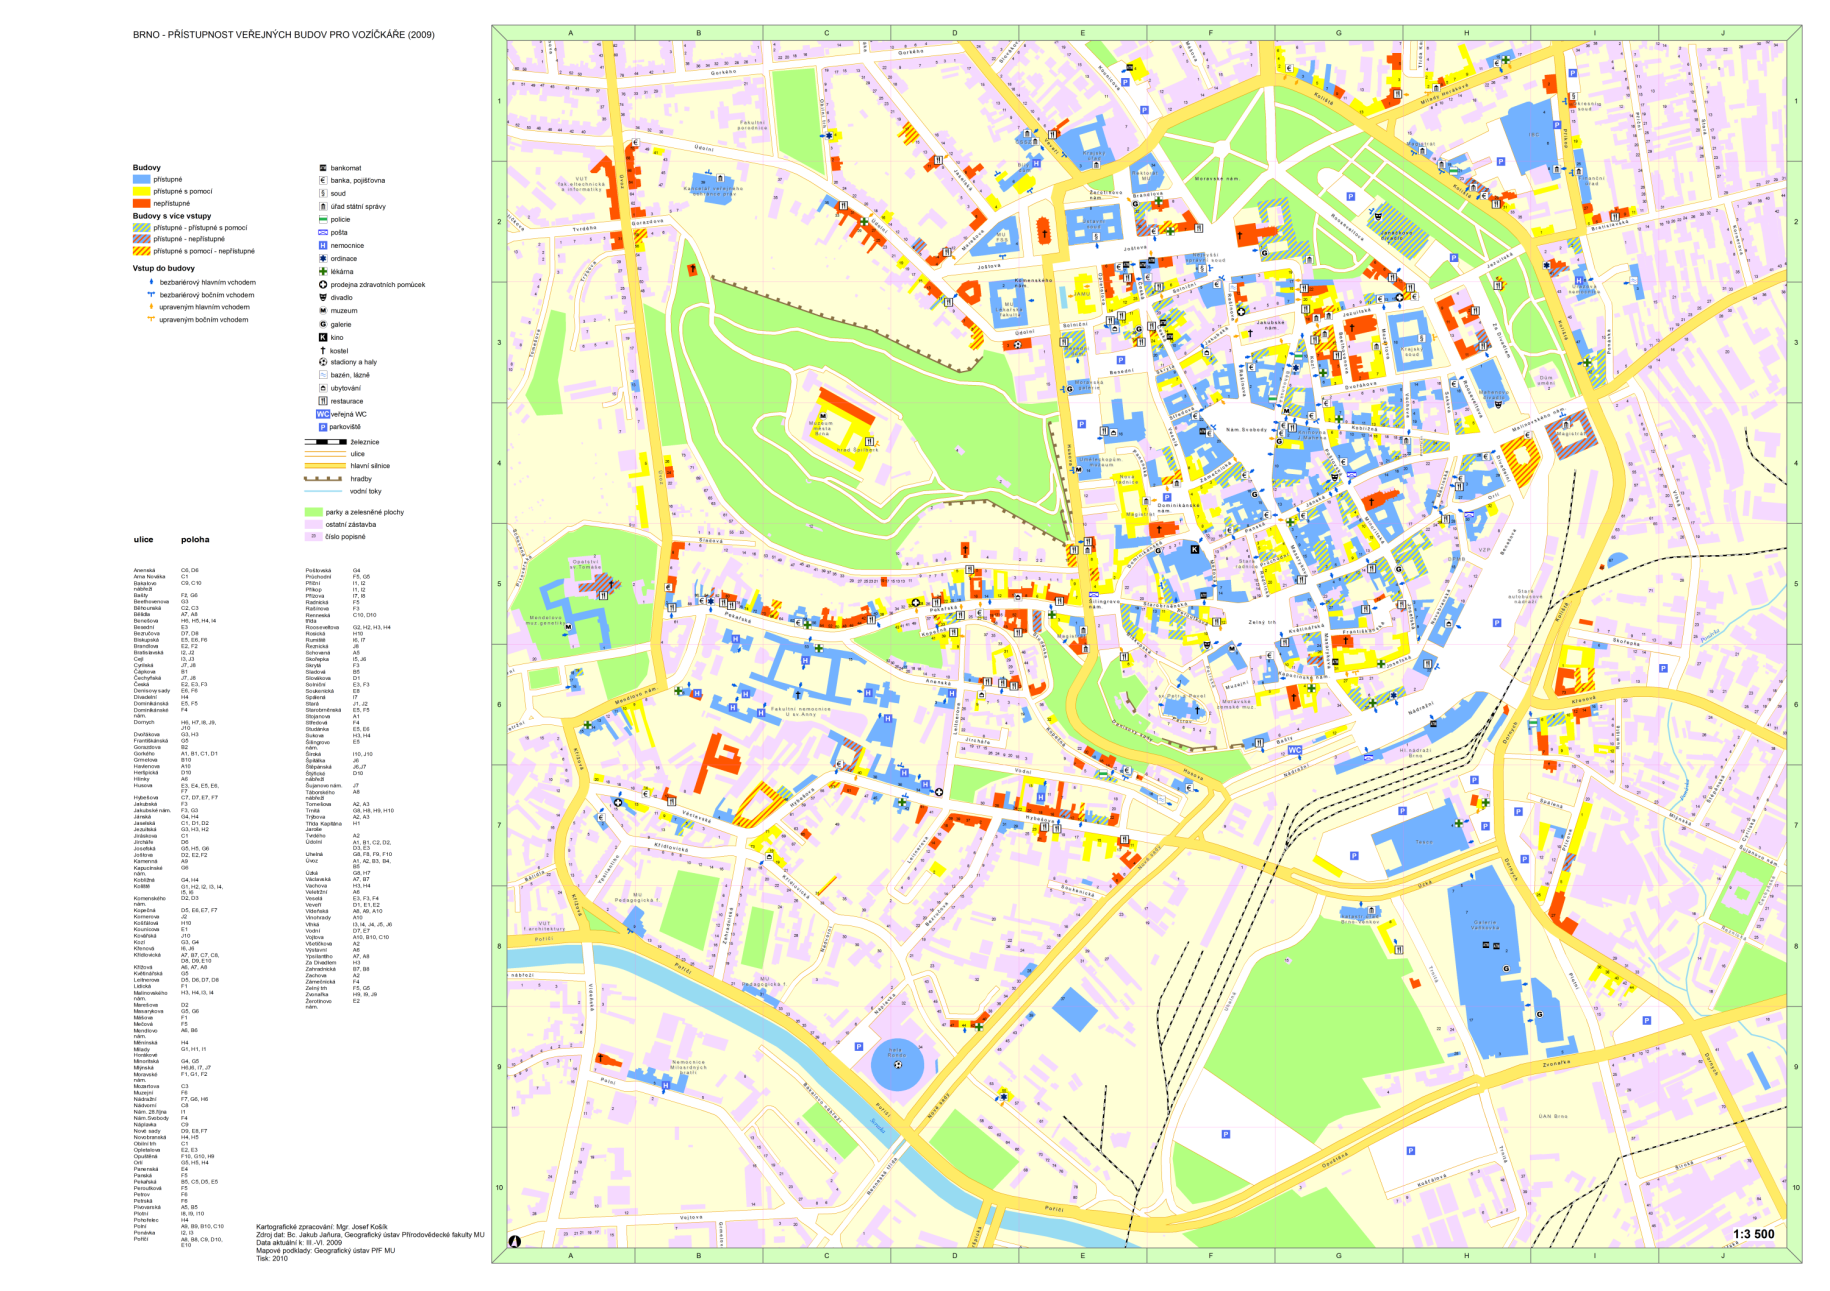Select the yellow přístupné s pomocí swatch
Image resolution: width=1830 pixels, height=1291 pixels.
point(141,191)
